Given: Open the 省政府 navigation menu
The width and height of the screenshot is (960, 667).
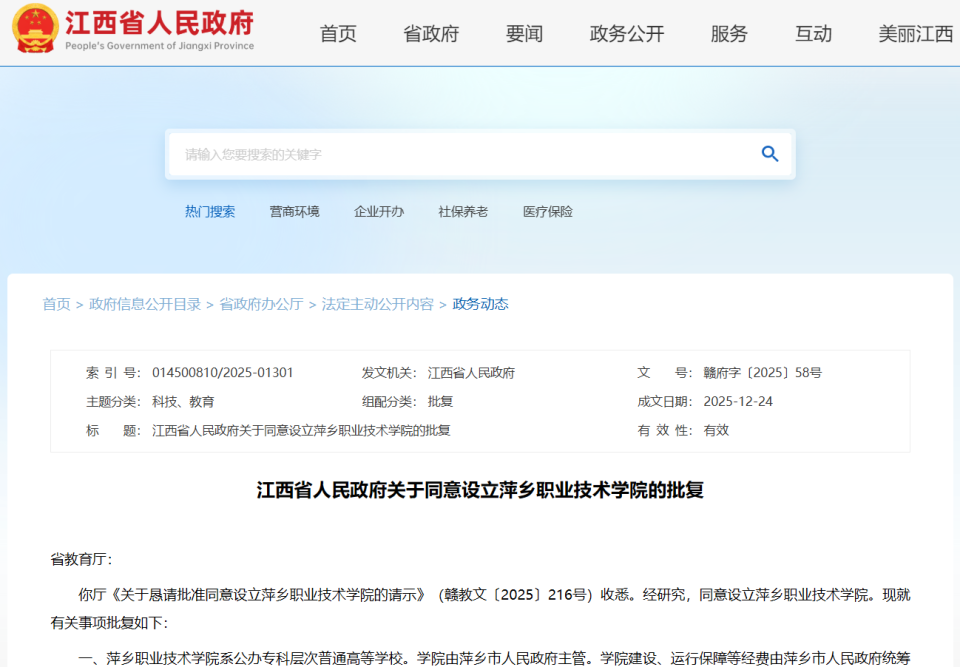Looking at the screenshot, I should coord(430,33).
